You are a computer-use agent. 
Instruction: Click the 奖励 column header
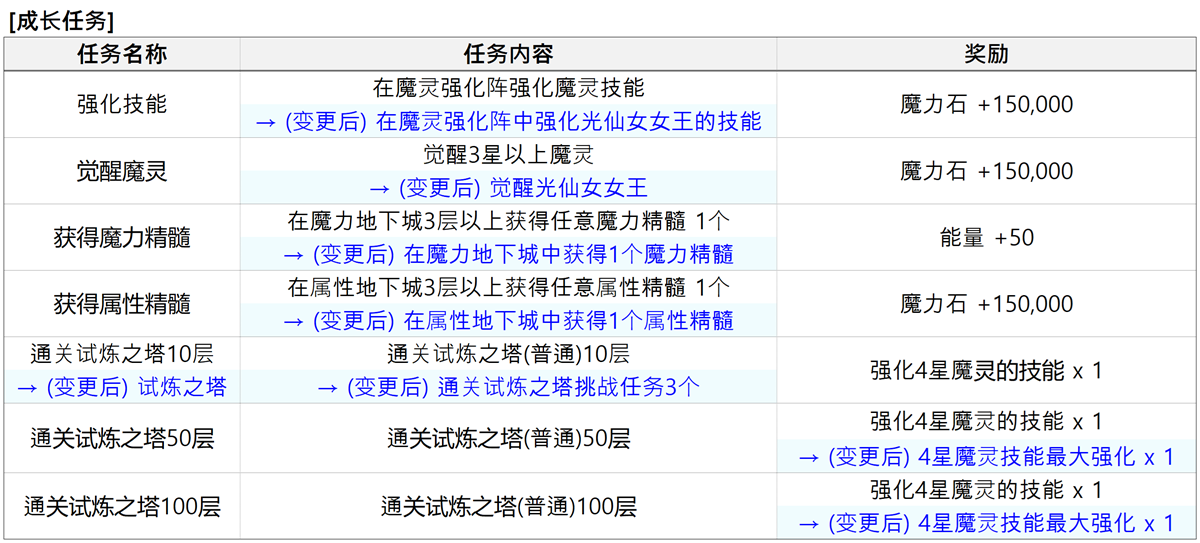tap(986, 55)
